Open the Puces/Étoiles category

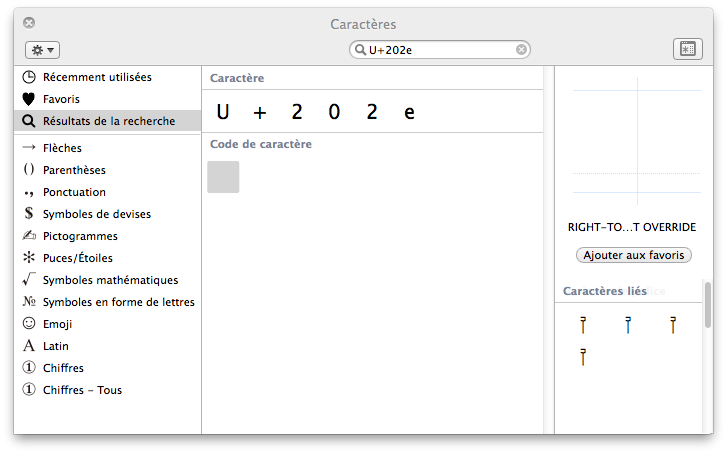coord(80,258)
